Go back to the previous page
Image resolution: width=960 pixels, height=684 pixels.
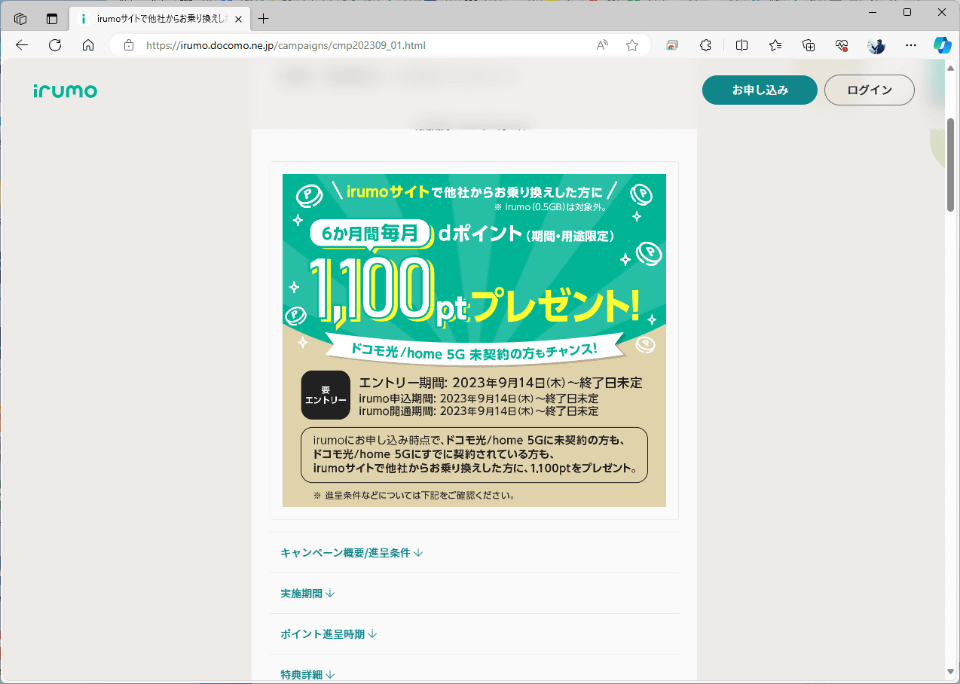tap(22, 44)
